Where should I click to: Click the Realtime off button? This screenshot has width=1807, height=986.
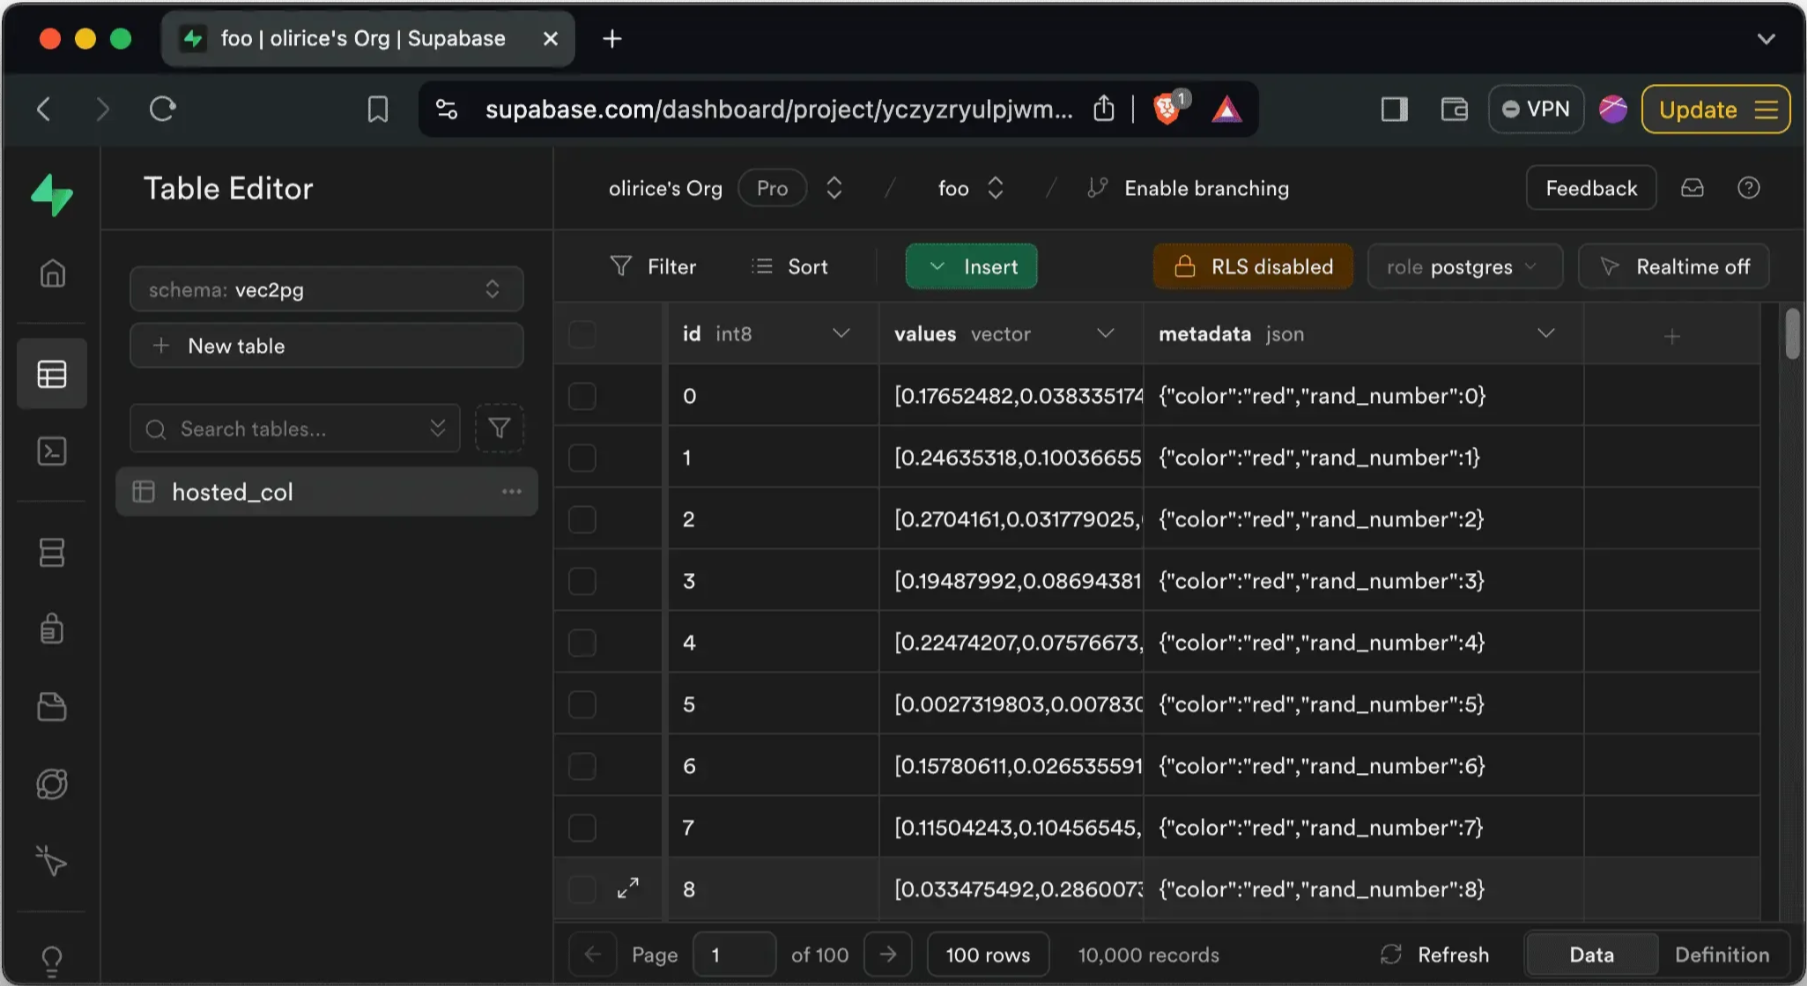(1673, 267)
